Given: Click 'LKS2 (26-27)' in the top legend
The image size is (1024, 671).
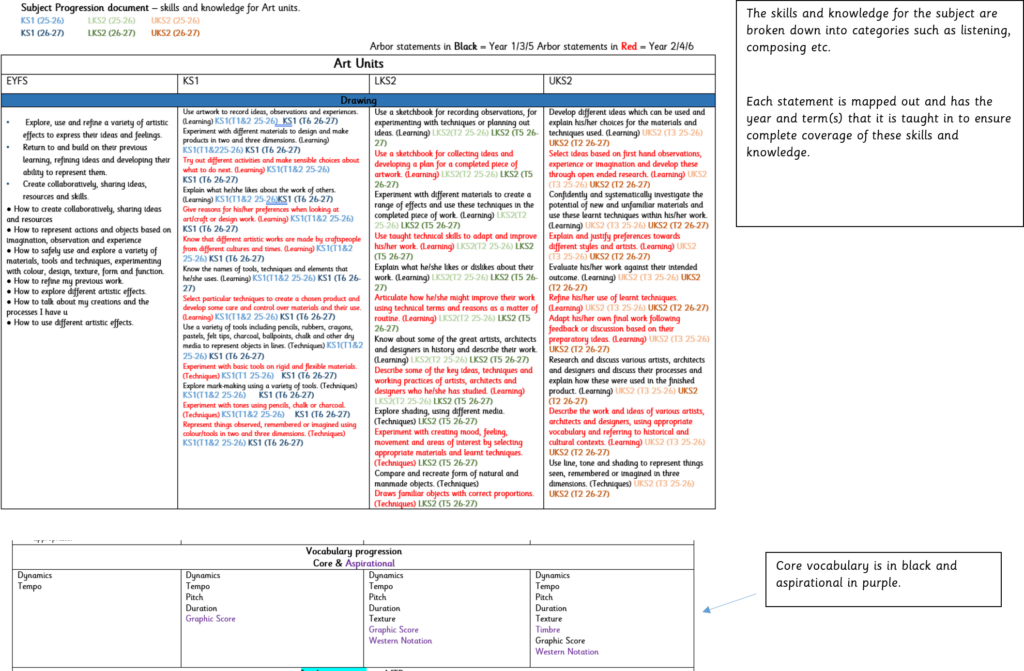Looking at the screenshot, I should coord(112,33).
